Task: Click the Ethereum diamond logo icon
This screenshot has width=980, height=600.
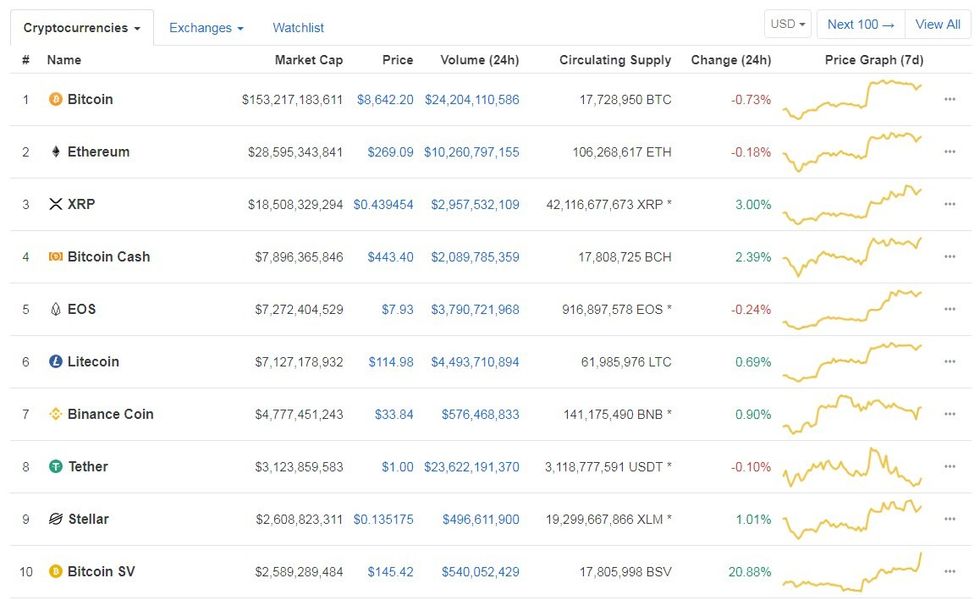Action: tap(56, 152)
